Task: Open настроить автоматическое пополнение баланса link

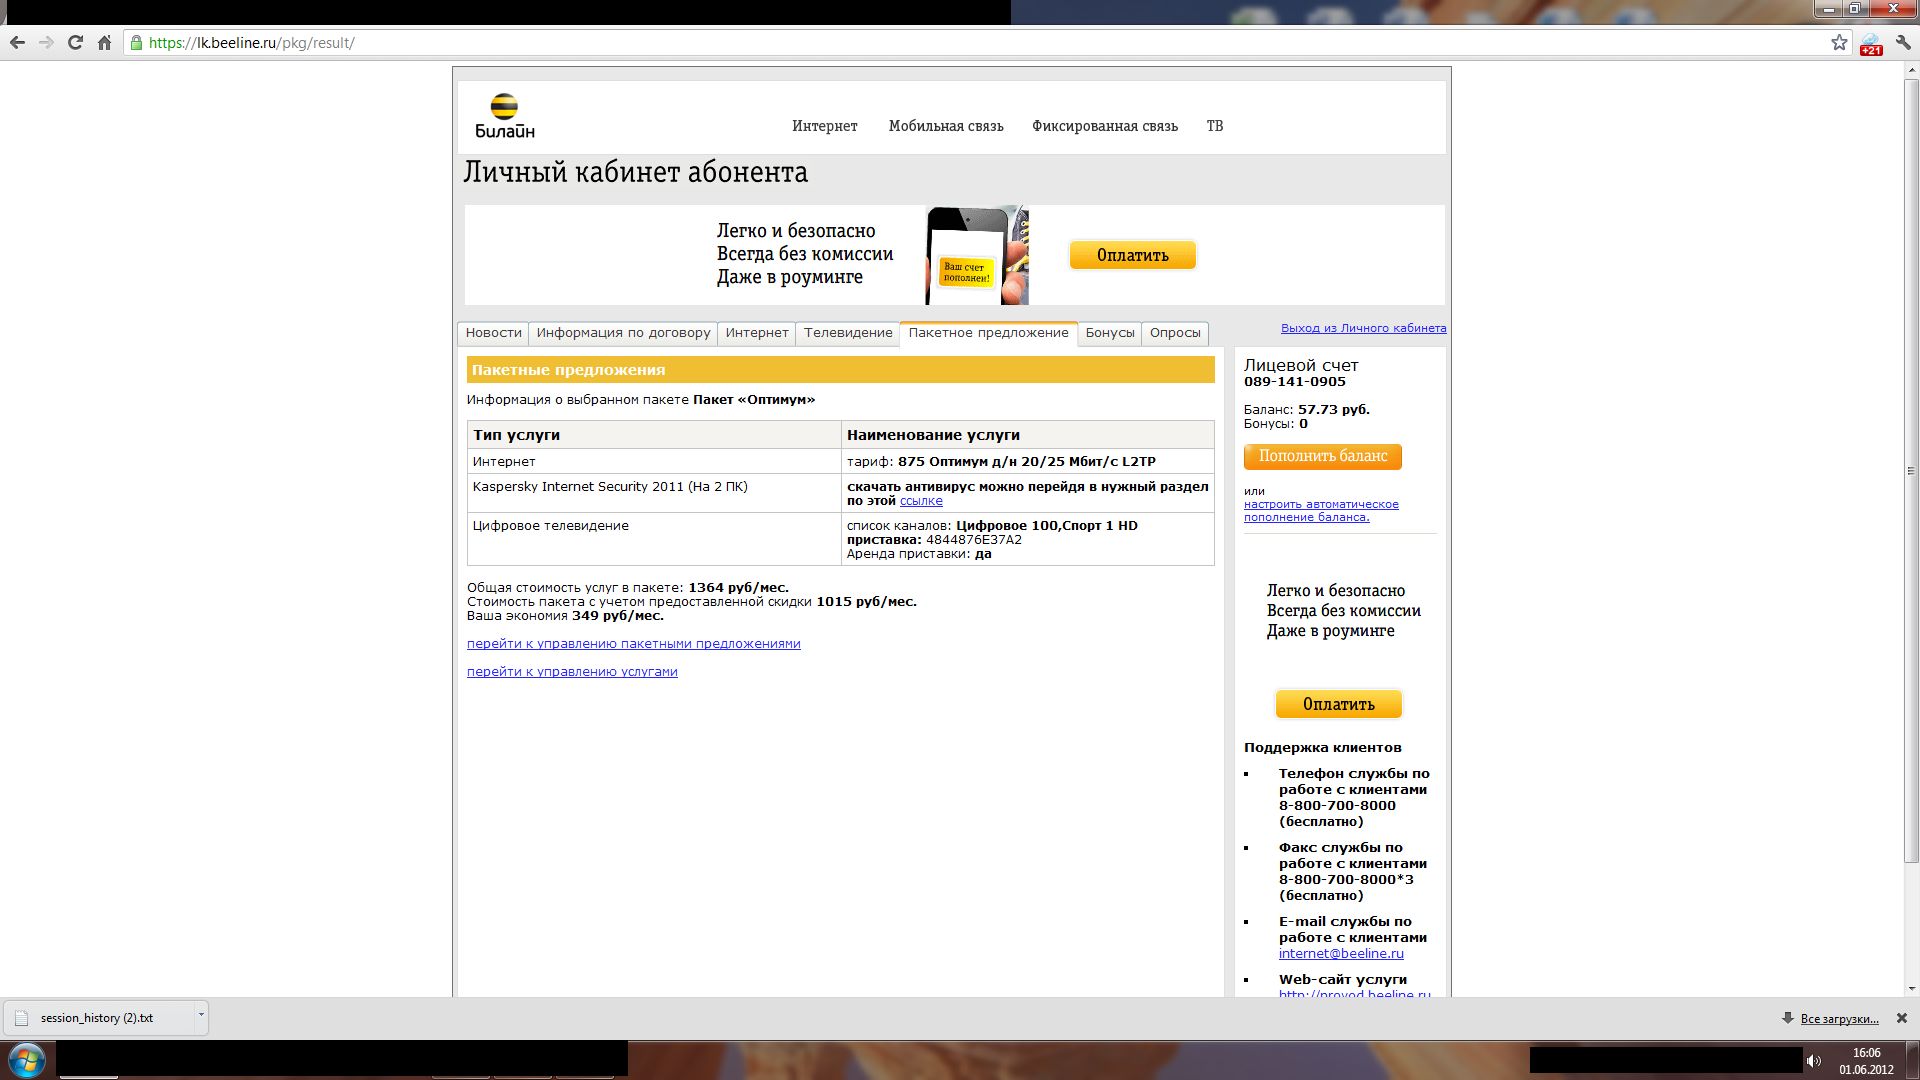Action: pyautogui.click(x=1321, y=511)
